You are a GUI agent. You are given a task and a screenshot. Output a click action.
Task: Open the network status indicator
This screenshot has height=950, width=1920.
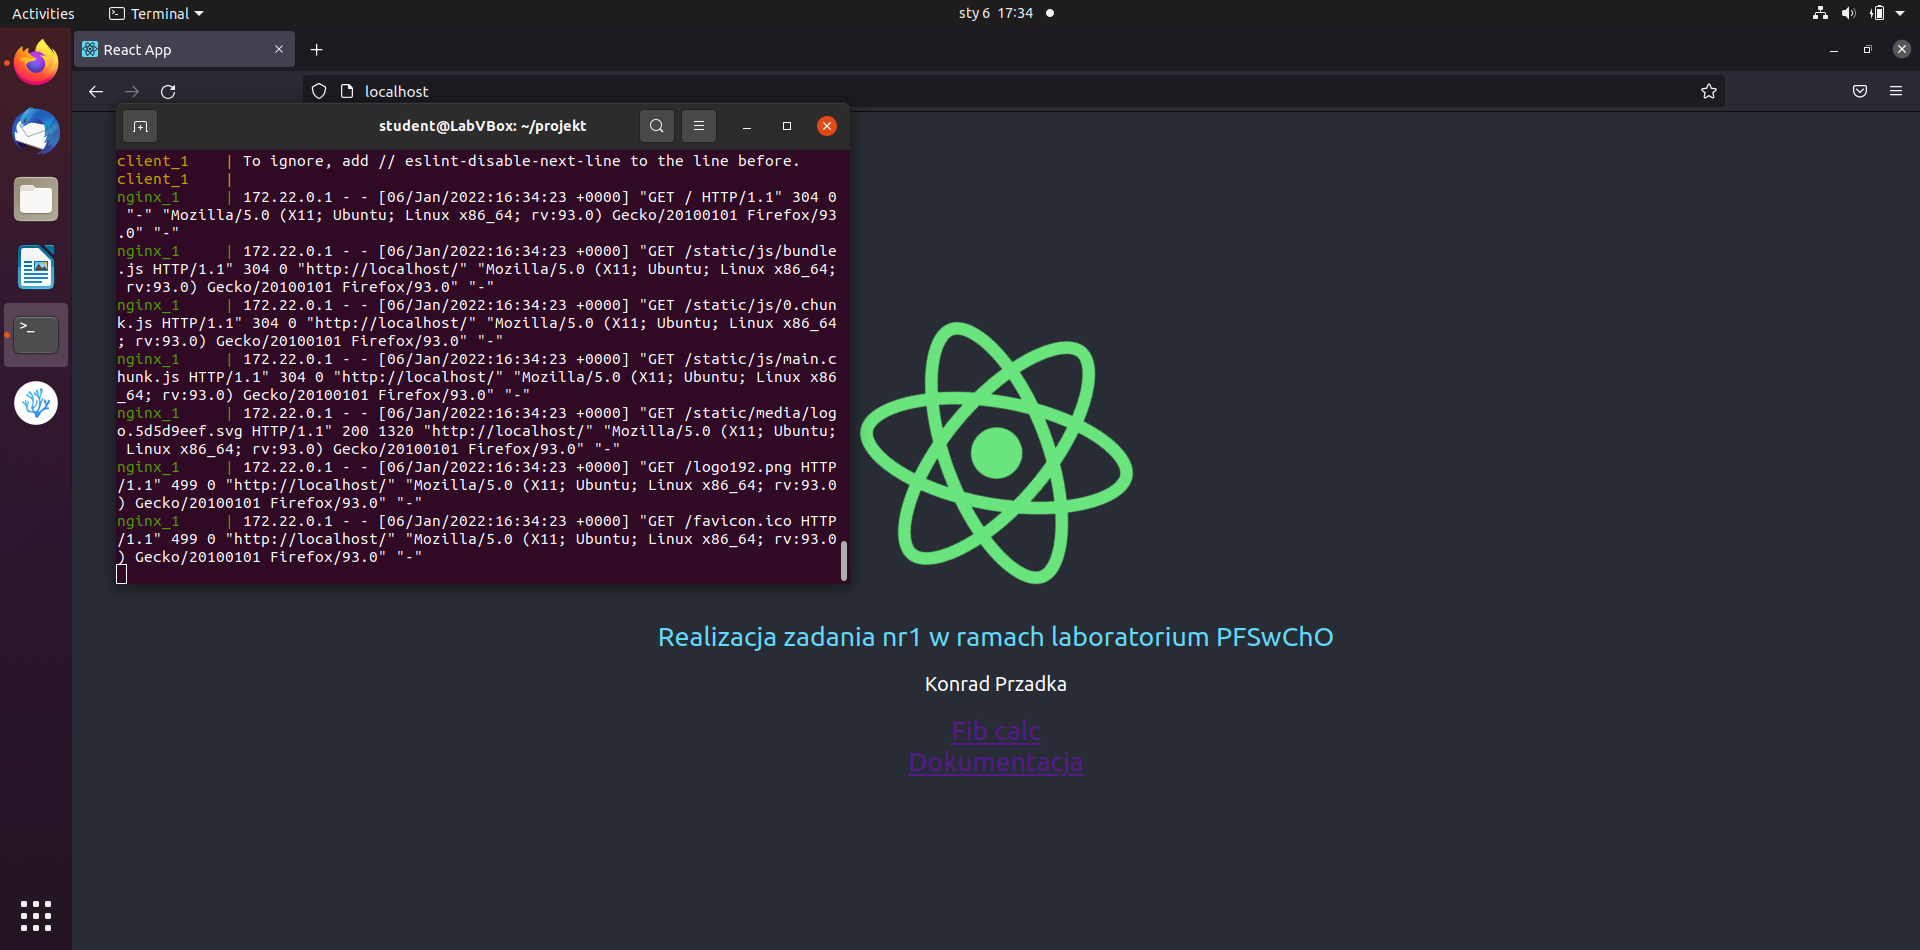pos(1820,13)
